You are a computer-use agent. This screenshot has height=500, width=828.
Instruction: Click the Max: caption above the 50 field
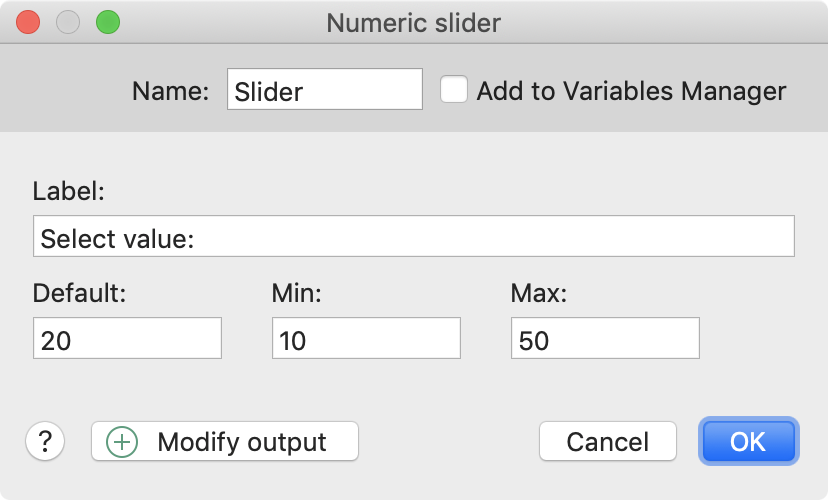(x=539, y=293)
